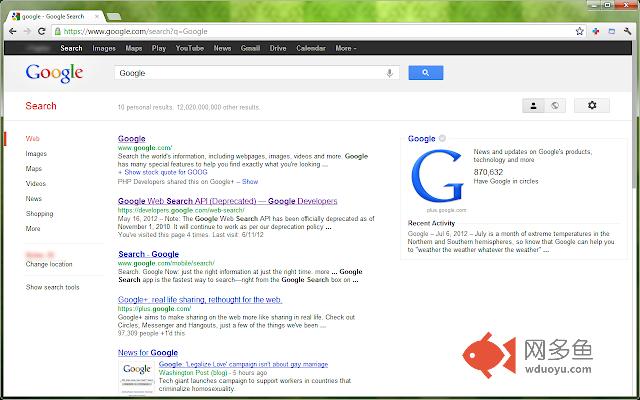Click the verified badge beside Google+ title
This screenshot has width=640, height=400.
(x=442, y=138)
